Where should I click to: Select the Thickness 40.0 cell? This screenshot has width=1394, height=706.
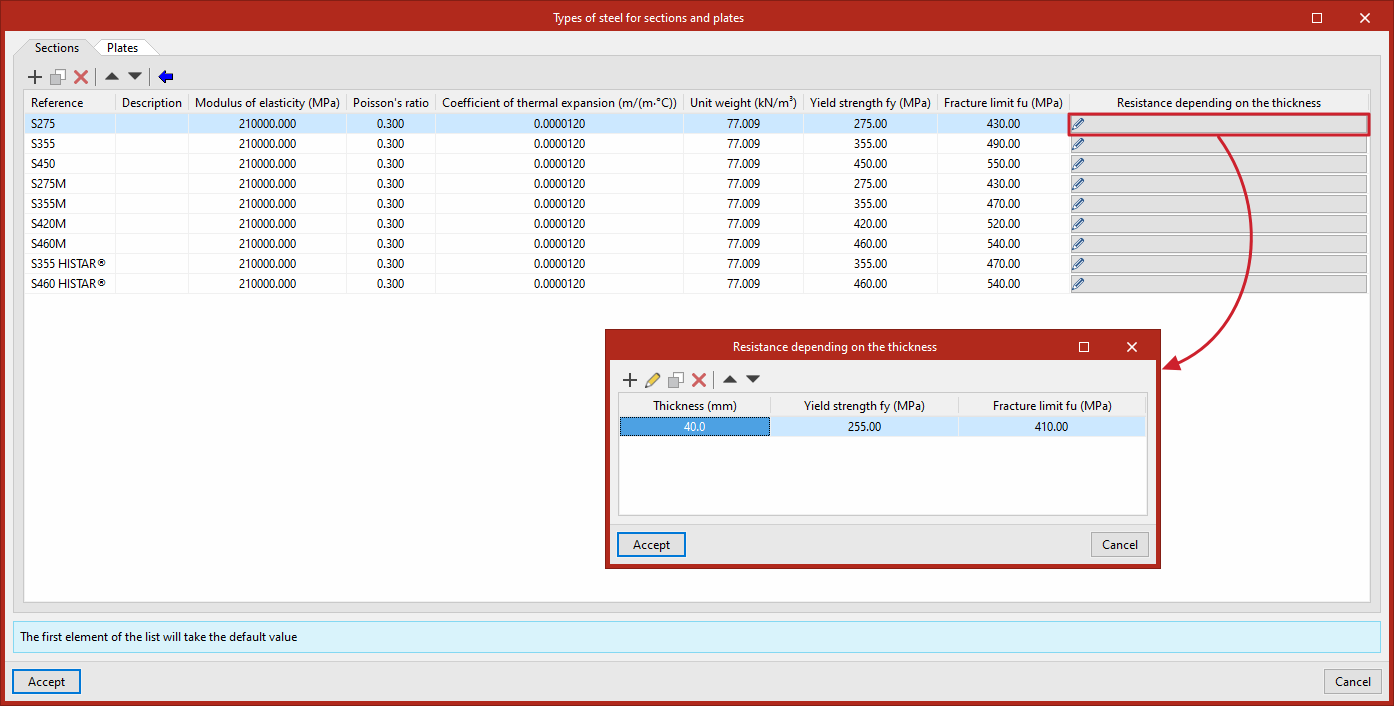(695, 427)
